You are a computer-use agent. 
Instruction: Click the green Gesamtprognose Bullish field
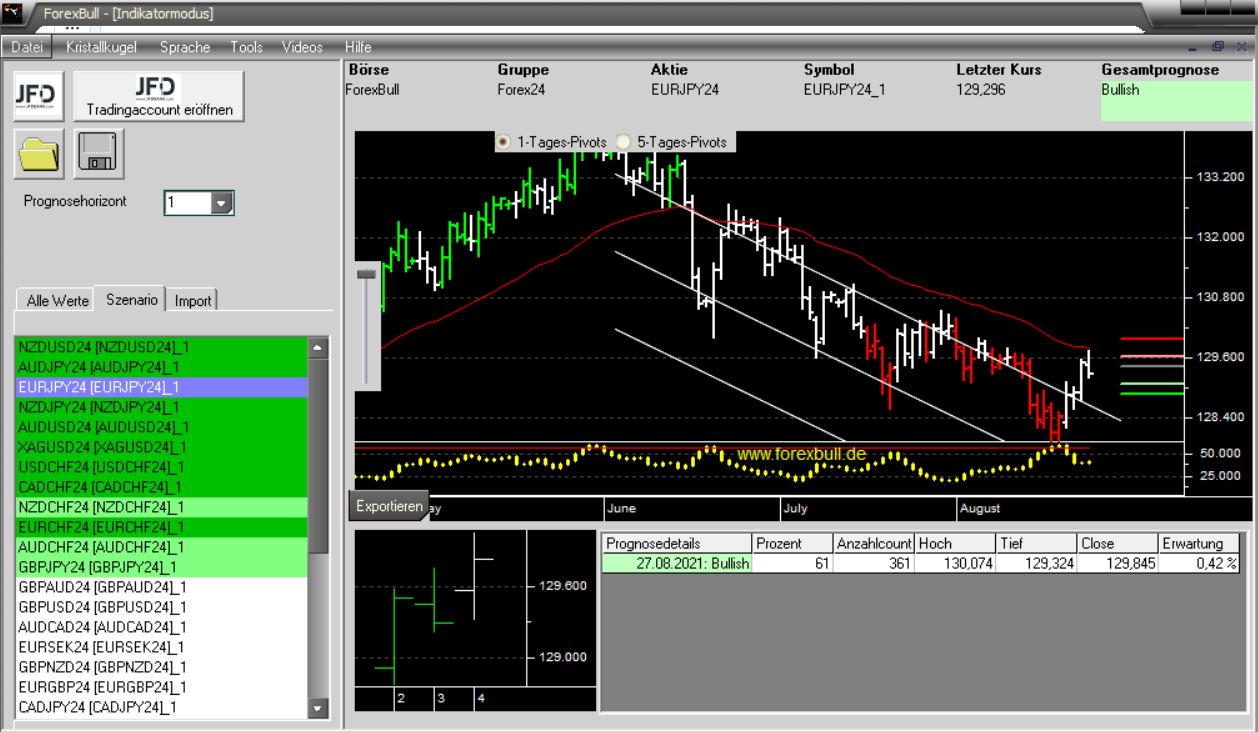coord(1176,101)
